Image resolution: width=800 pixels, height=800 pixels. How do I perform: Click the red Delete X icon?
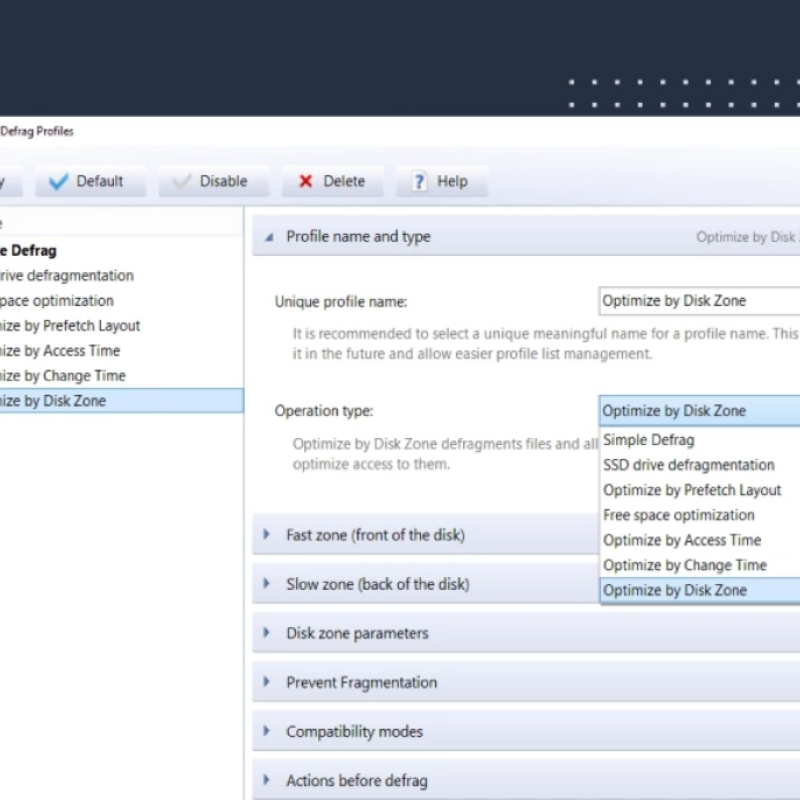305,181
